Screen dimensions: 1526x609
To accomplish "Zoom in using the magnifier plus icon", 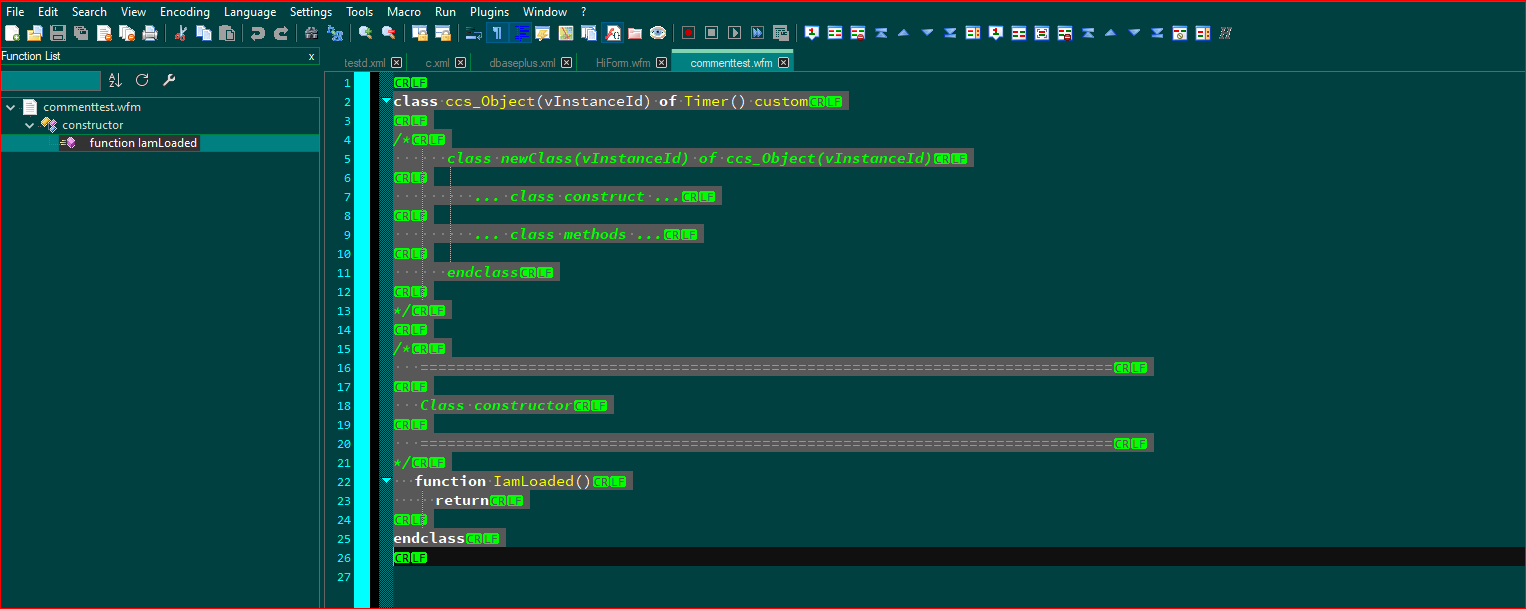I will point(366,33).
